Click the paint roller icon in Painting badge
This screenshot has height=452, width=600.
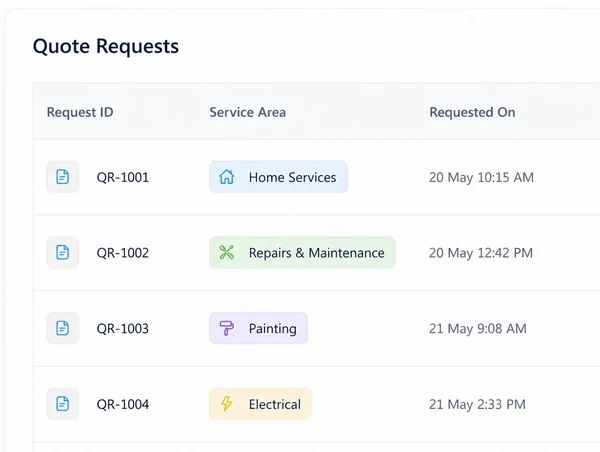click(x=227, y=328)
